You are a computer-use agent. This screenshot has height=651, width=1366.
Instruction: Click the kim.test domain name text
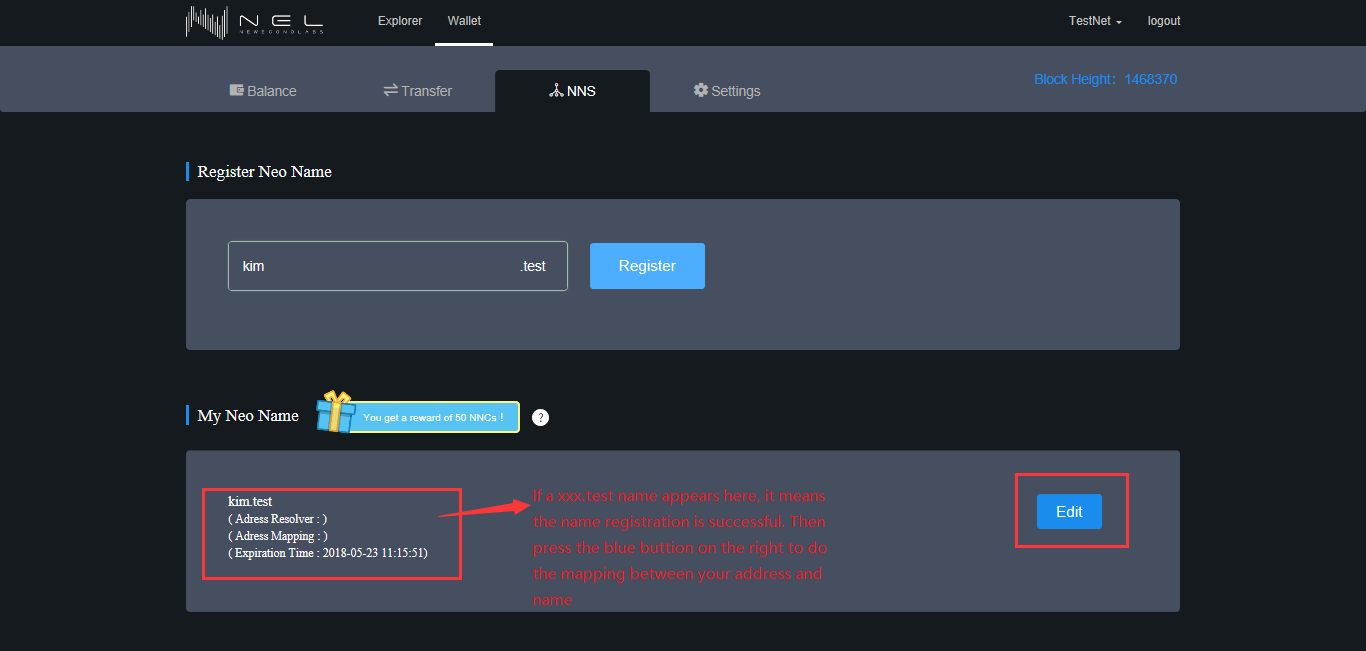click(250, 502)
